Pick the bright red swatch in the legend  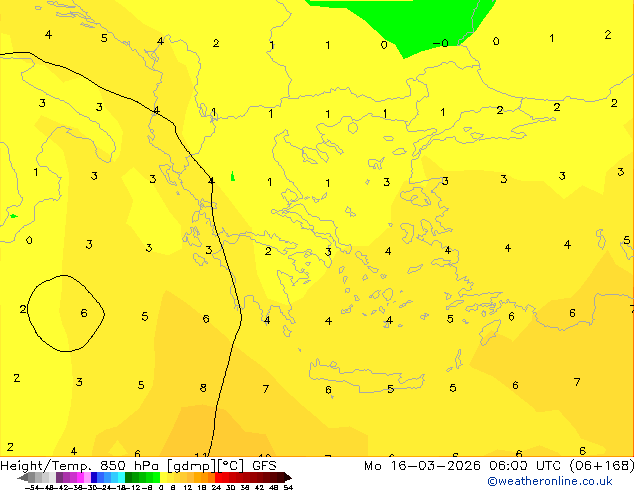[218, 478]
